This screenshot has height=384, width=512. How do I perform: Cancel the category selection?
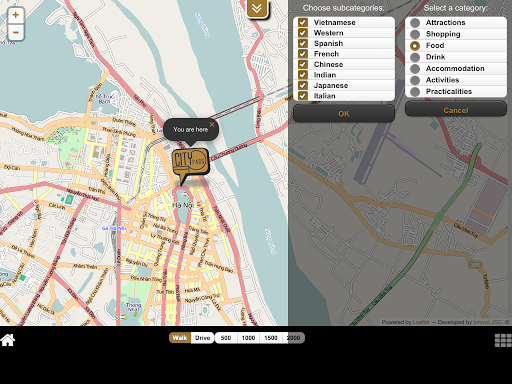456,110
